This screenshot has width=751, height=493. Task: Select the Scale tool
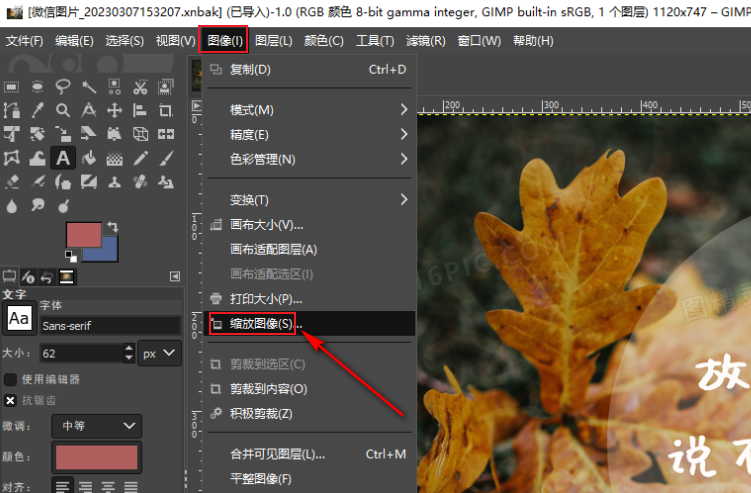pos(63,134)
